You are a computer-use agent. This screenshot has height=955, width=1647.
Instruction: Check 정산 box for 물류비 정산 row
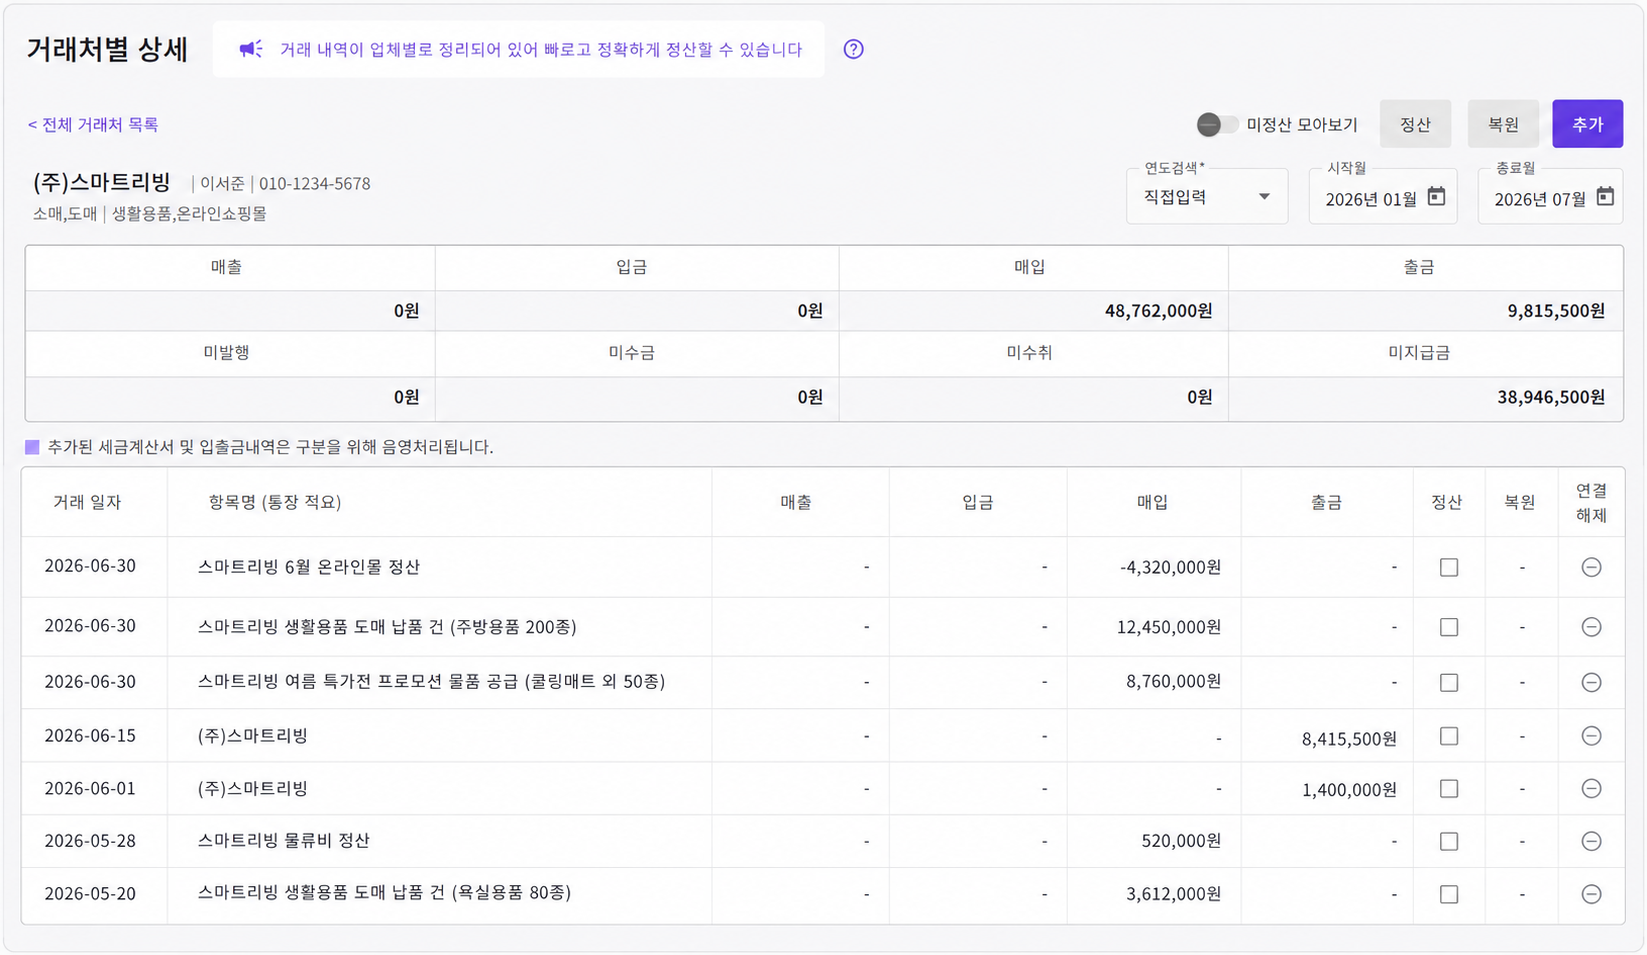[1448, 841]
